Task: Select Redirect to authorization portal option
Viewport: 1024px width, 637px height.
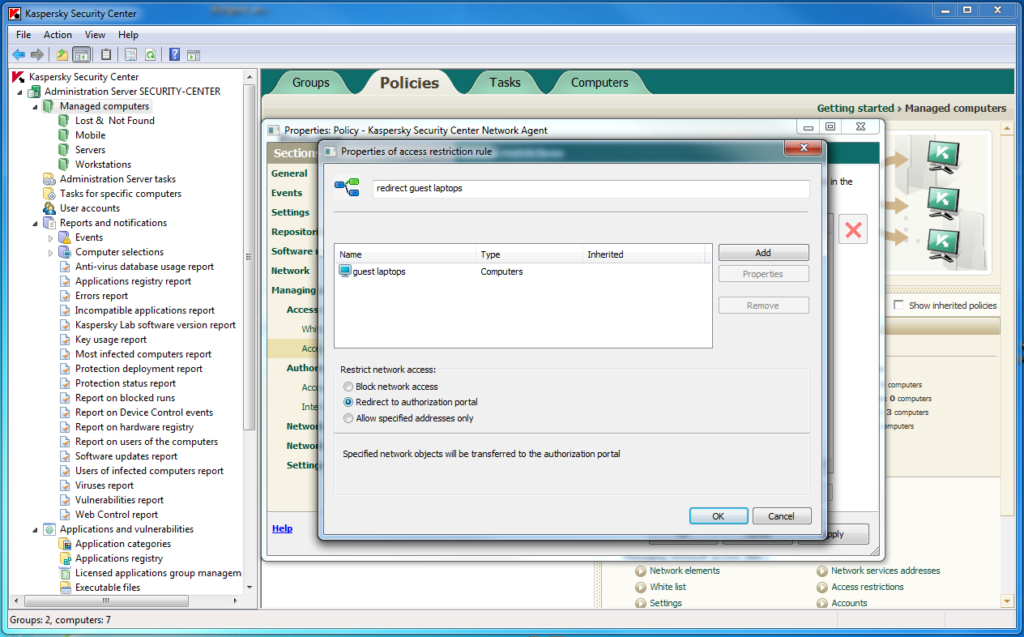Action: click(x=348, y=402)
